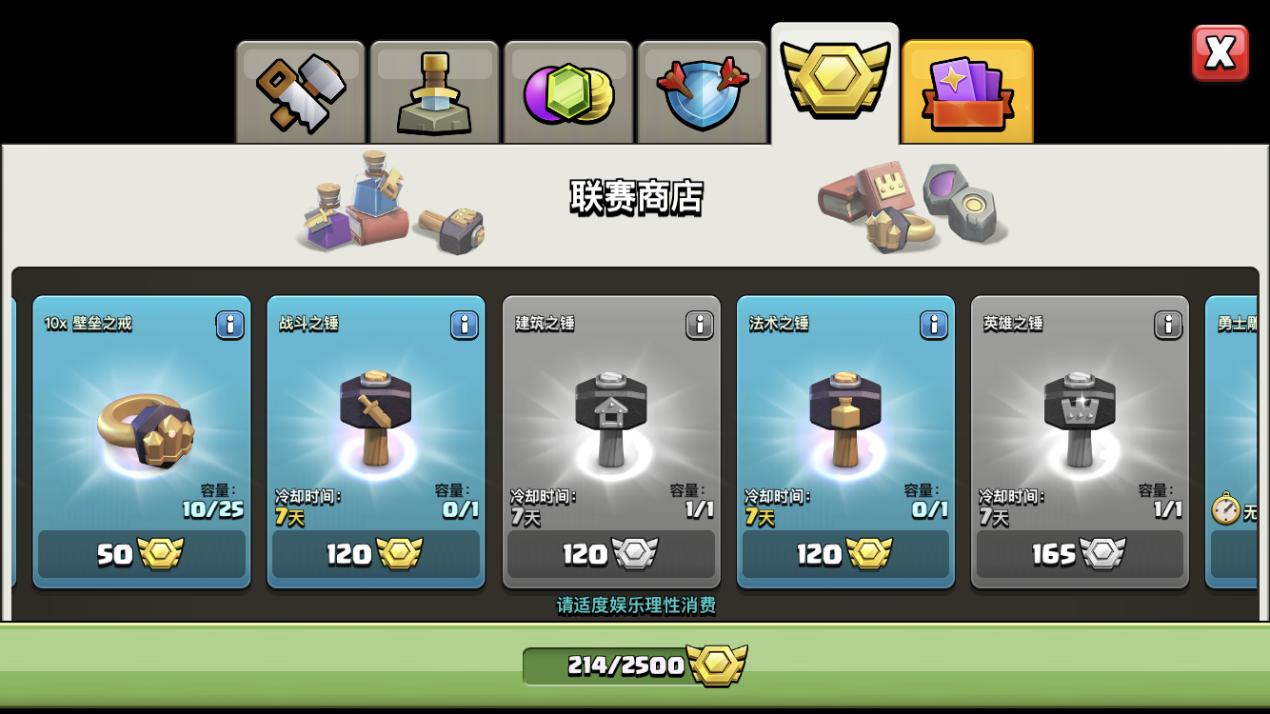Buy 法术之锤 for 120 medals
The height and width of the screenshot is (714, 1270).
(846, 554)
